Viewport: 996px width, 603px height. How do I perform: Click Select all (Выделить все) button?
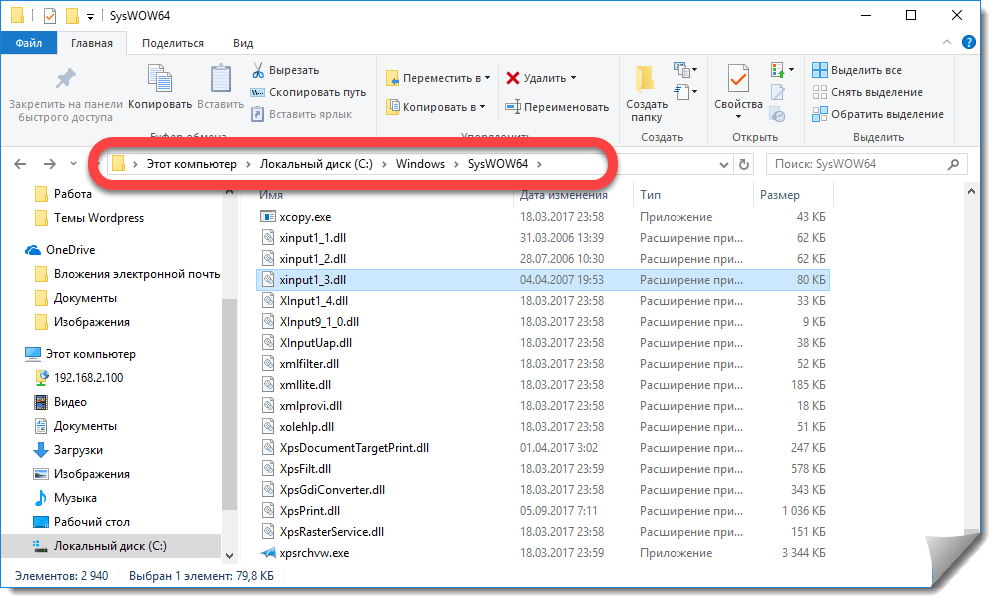click(x=857, y=70)
